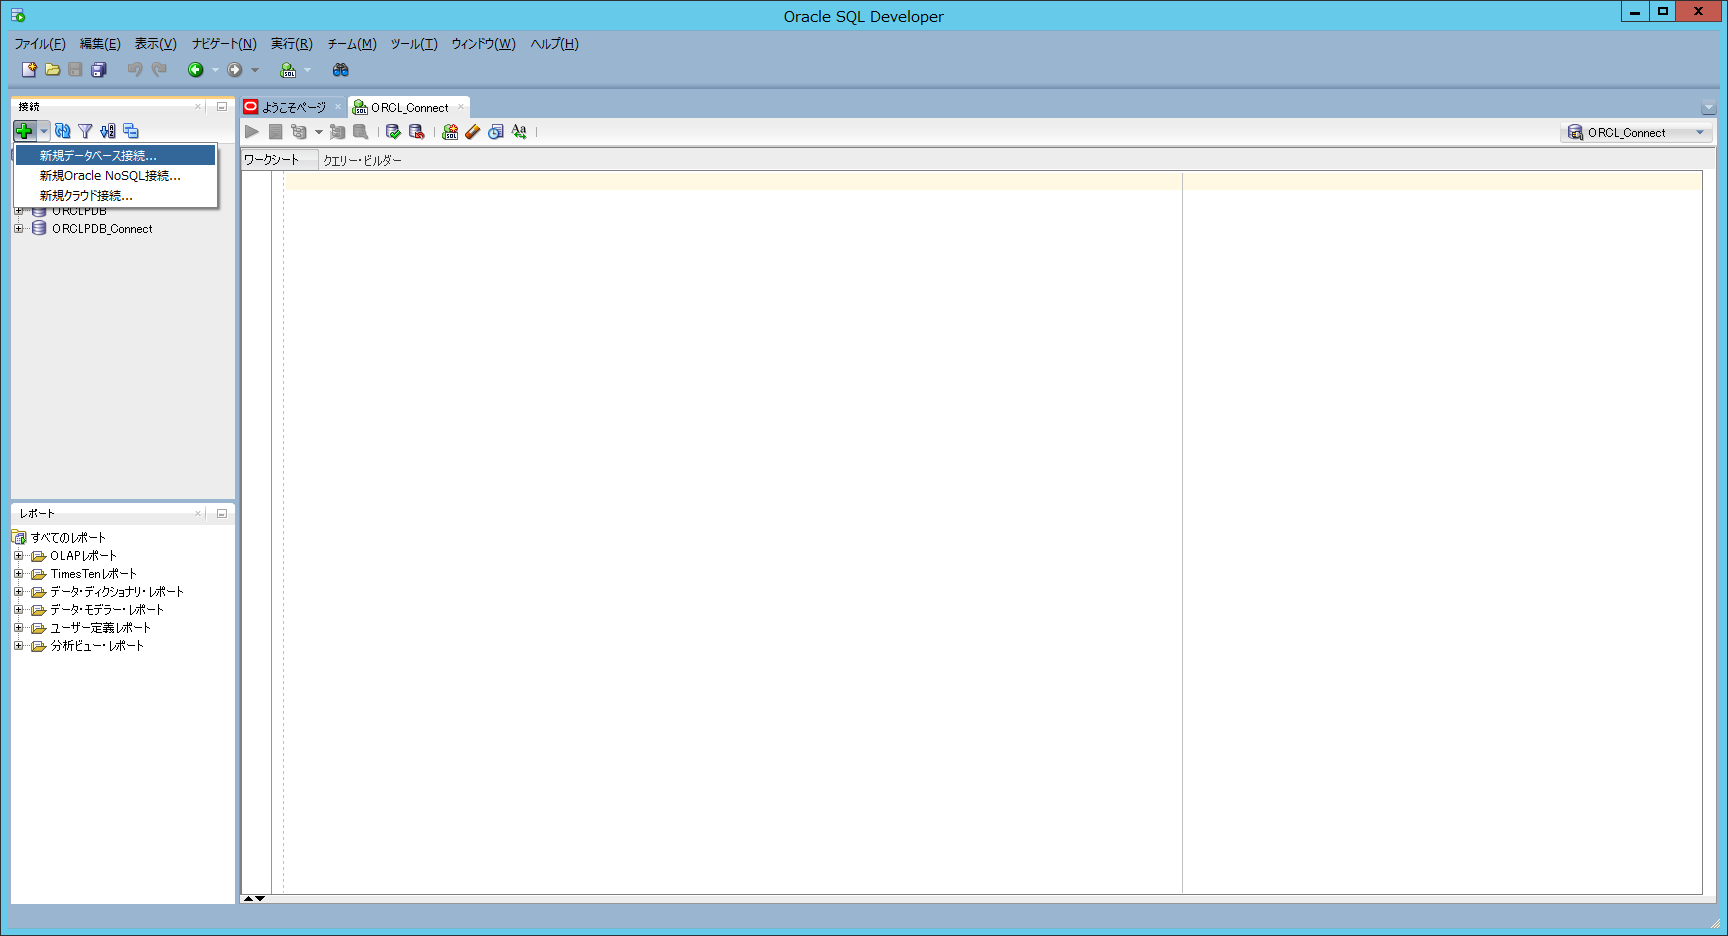Expand the ユーザー定義レポート folder
1728x936 pixels.
pos(18,628)
